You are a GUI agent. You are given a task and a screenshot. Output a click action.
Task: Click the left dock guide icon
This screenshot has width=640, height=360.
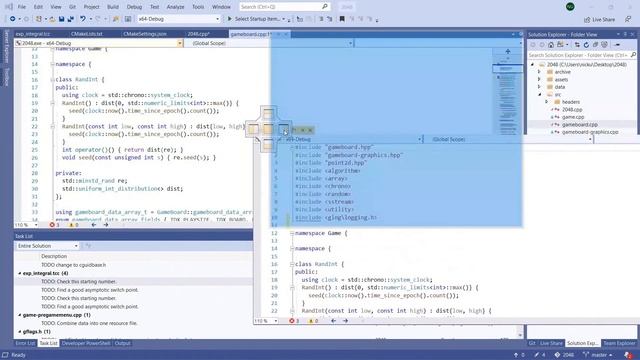(253, 129)
